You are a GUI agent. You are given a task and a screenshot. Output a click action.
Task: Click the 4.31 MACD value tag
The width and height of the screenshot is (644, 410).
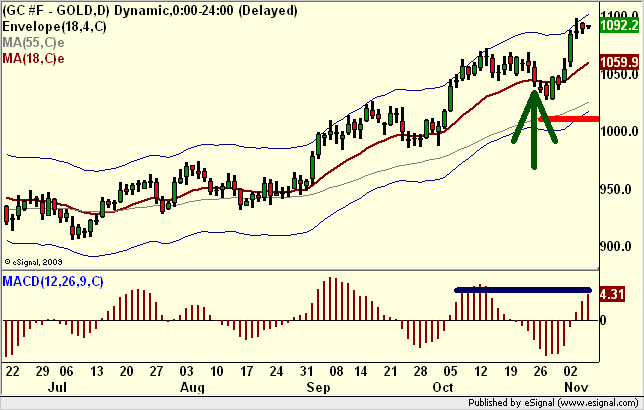pyautogui.click(x=612, y=295)
